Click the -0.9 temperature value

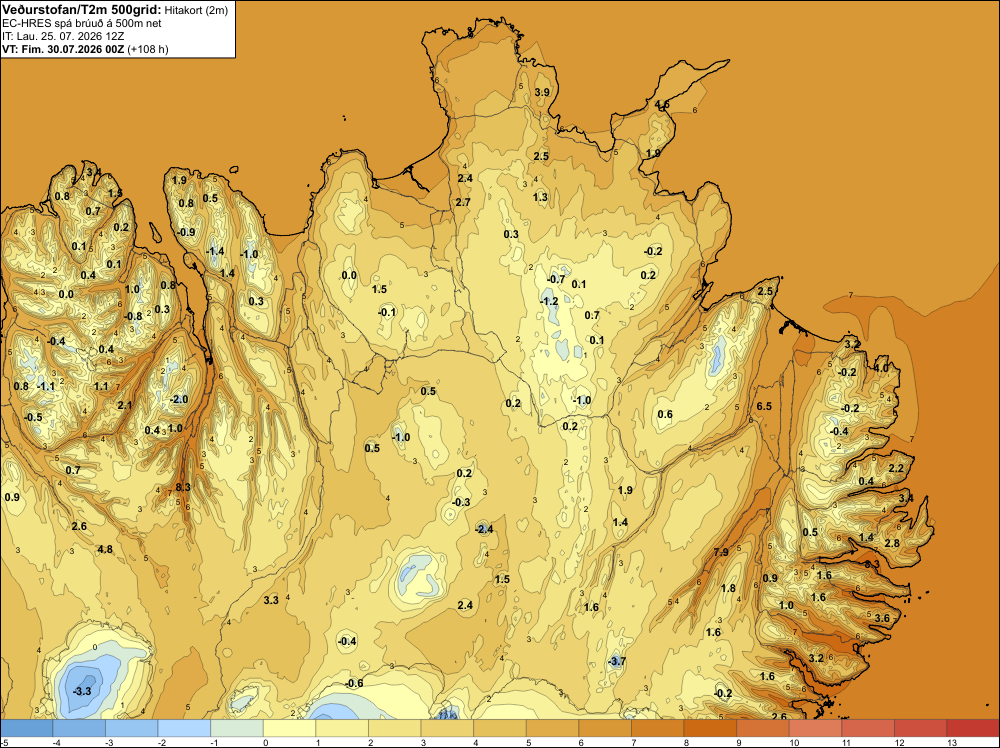186,232
